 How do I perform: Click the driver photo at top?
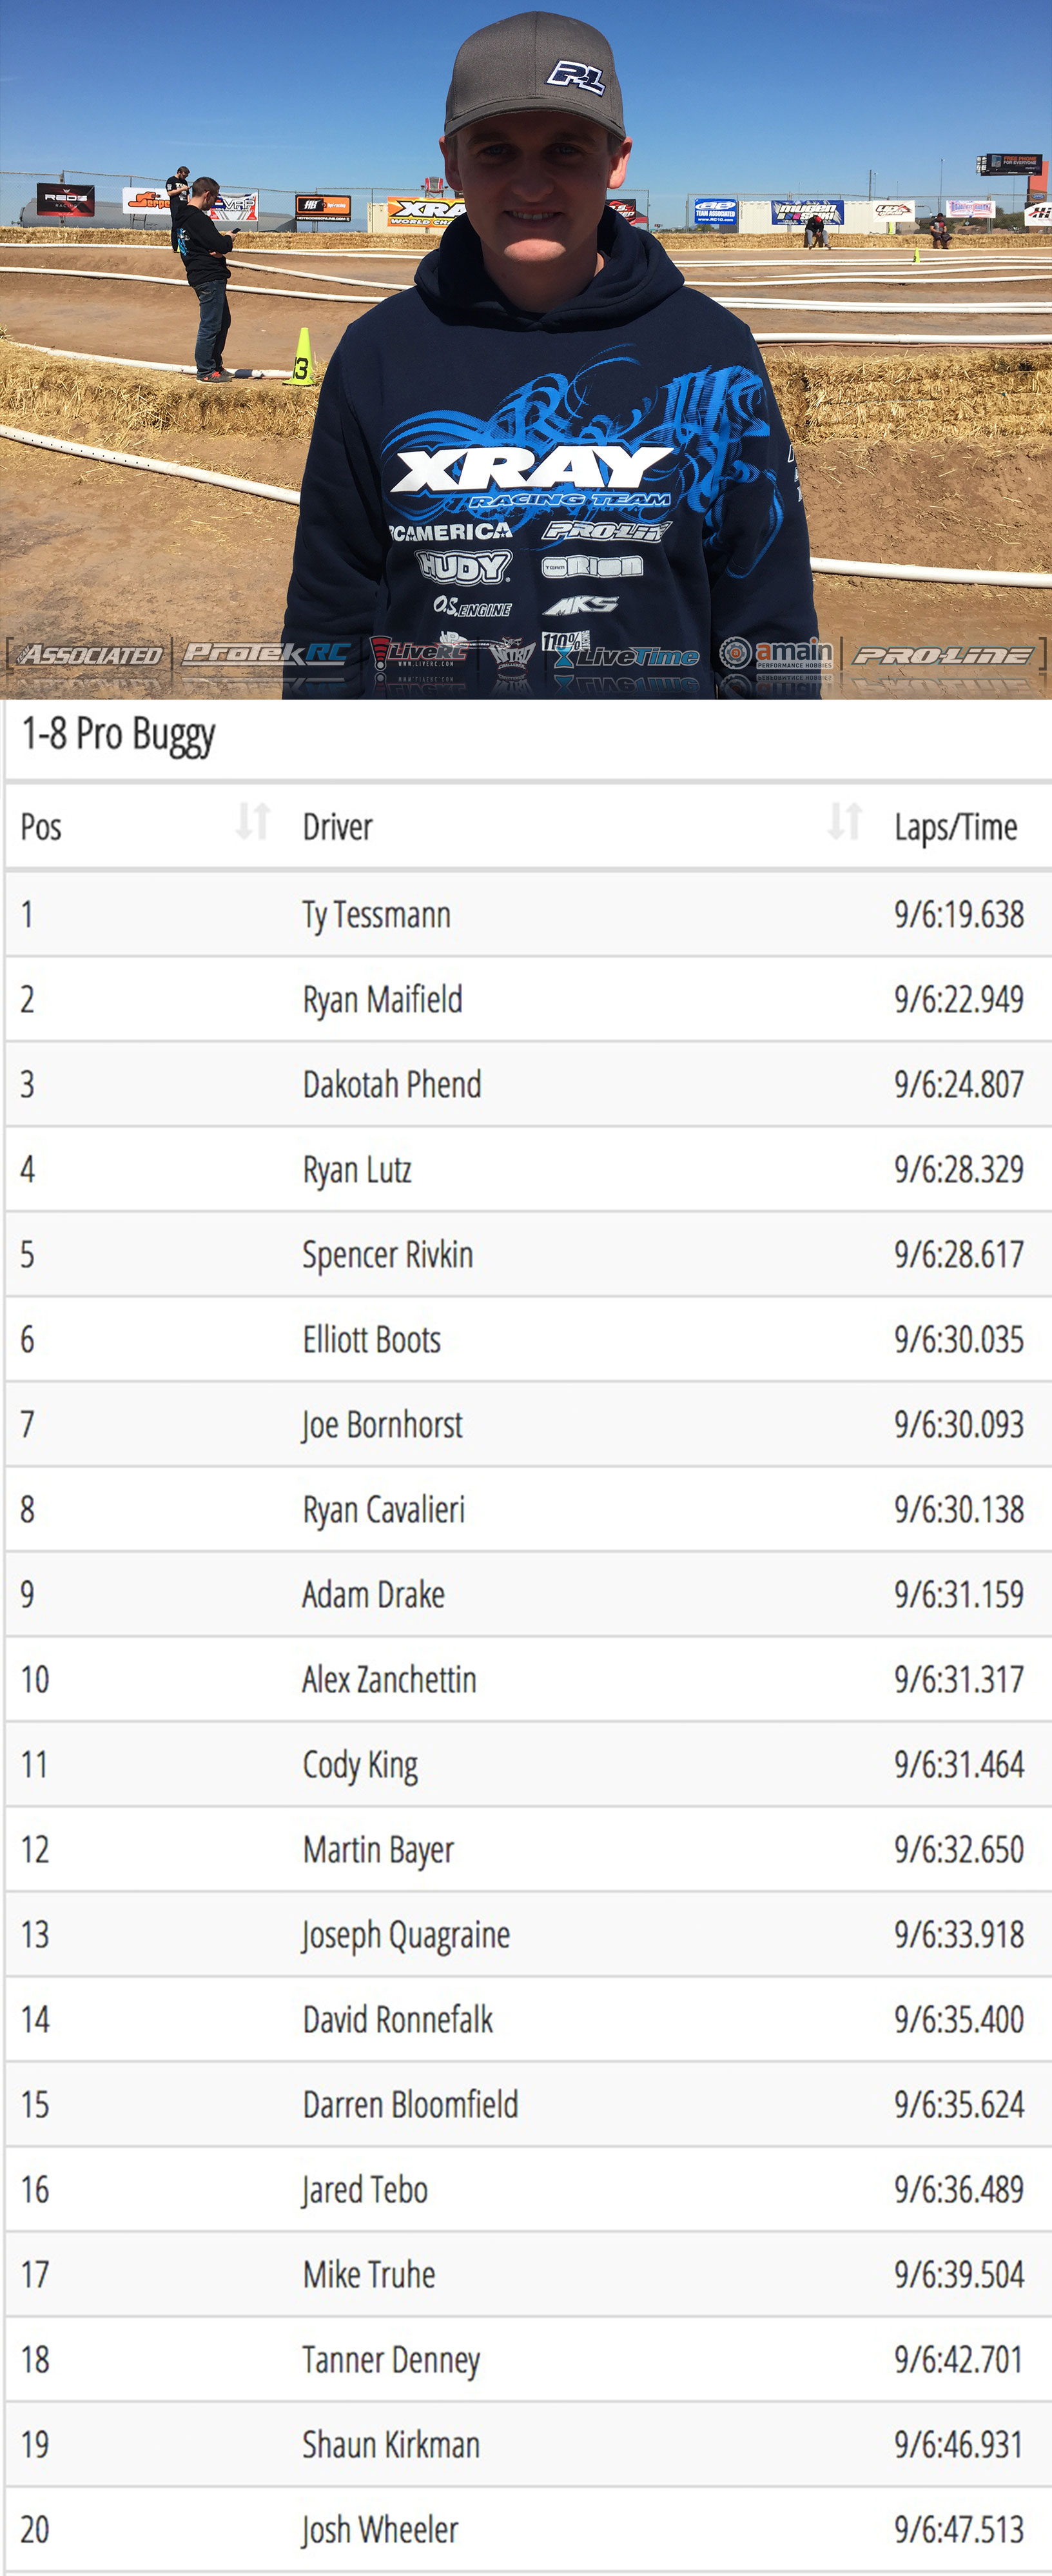pos(526,349)
